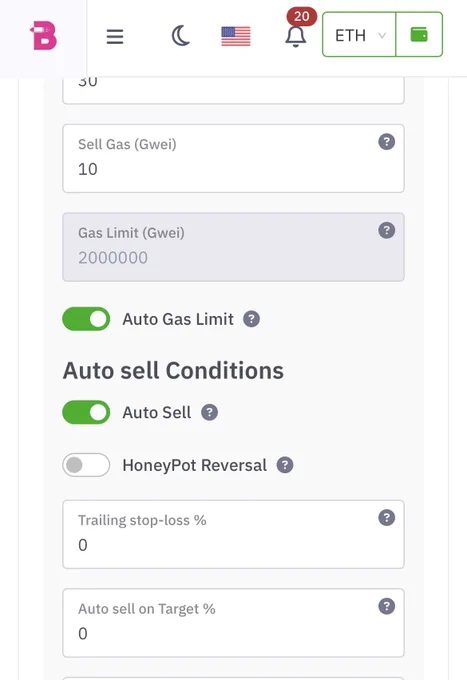Show help for Auto Sell toggle

(209, 412)
